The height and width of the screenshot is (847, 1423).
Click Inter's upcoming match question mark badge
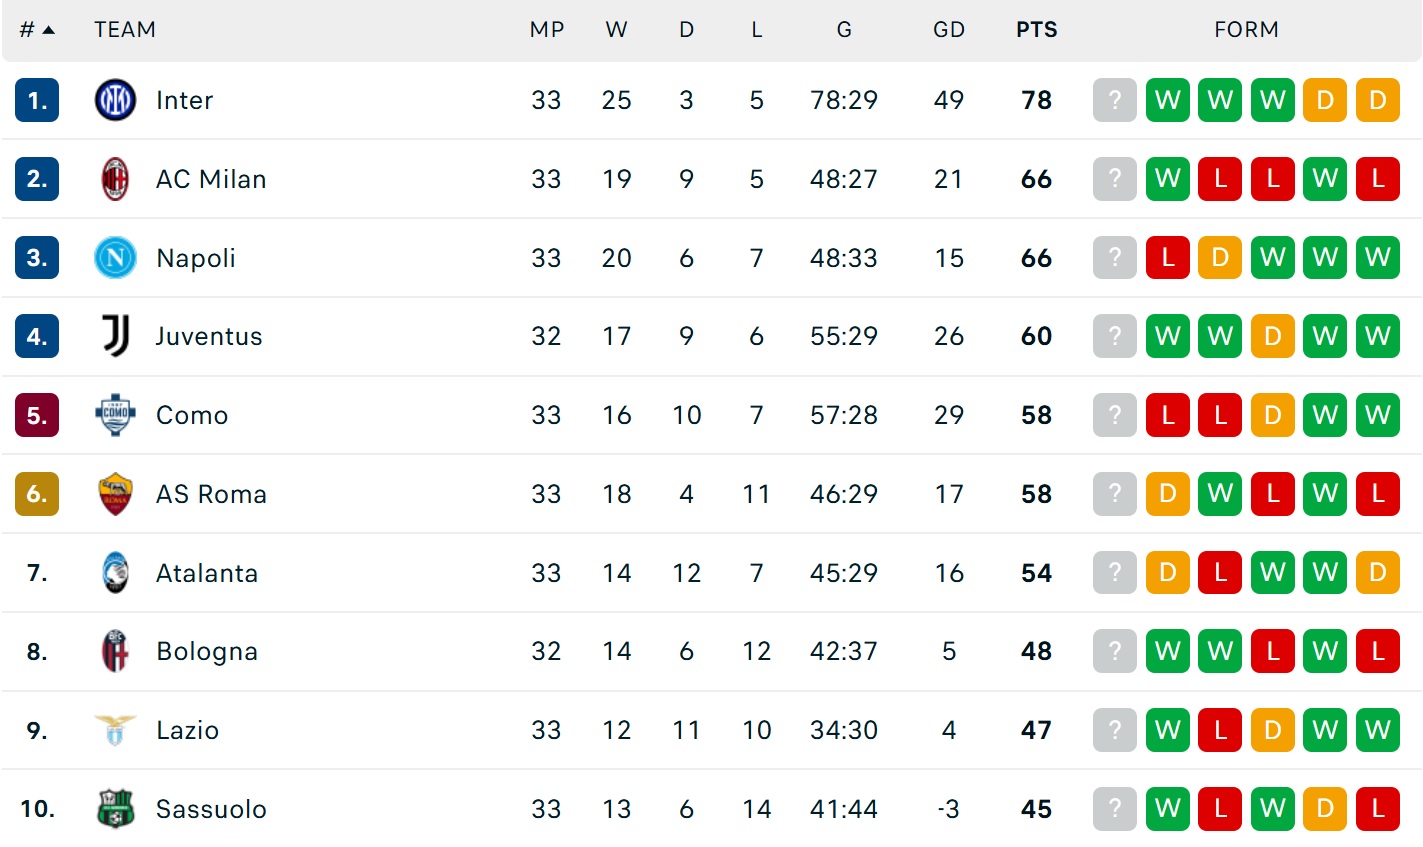tap(1115, 100)
